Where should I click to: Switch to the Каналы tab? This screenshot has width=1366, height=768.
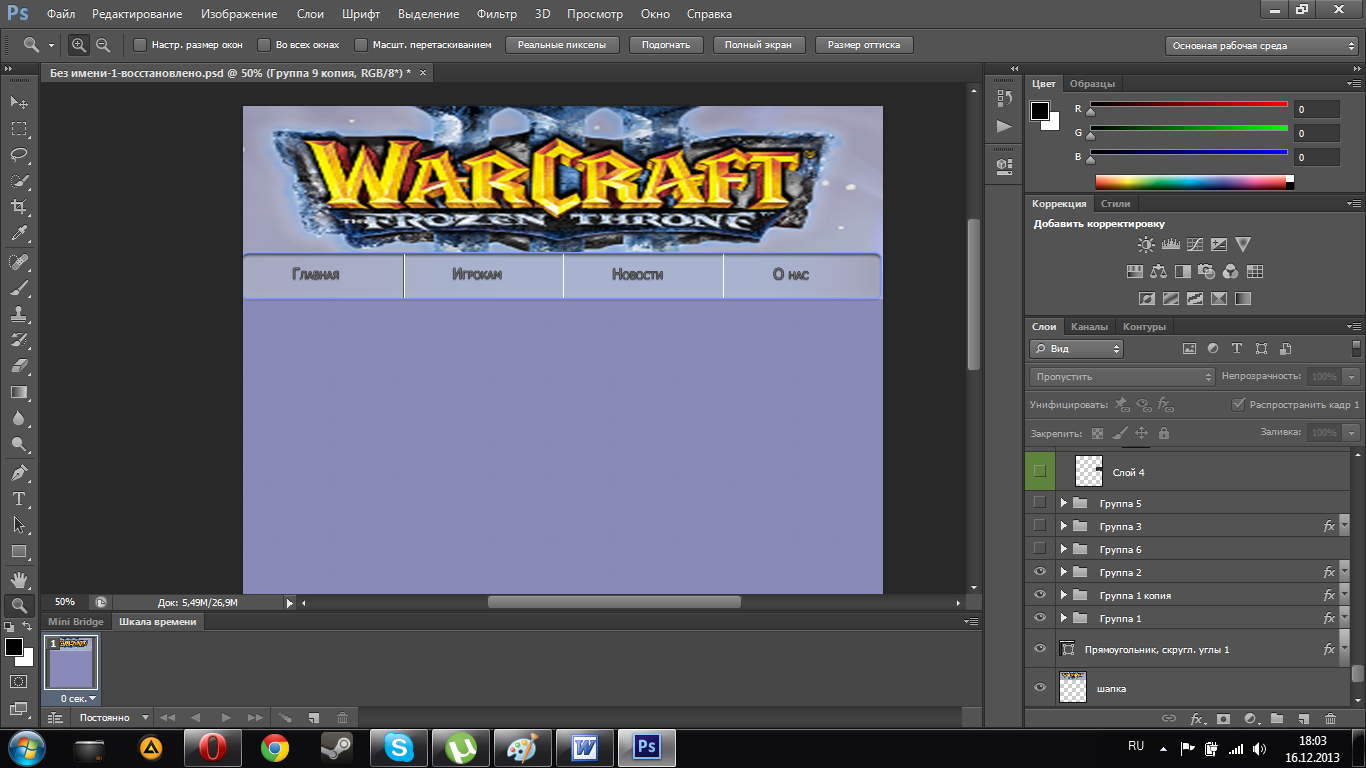point(1089,327)
